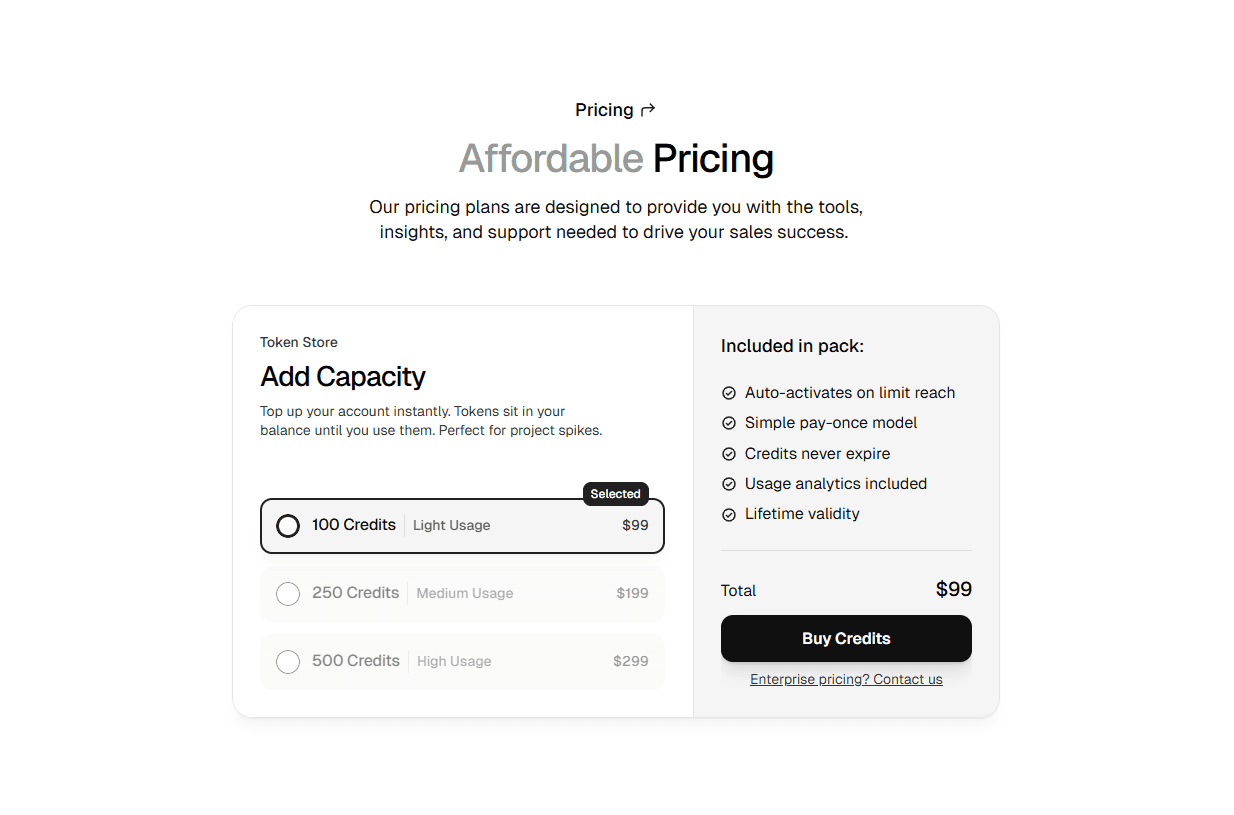Click check icon beside Usage analytics included
The height and width of the screenshot is (815, 1234).
(x=729, y=483)
